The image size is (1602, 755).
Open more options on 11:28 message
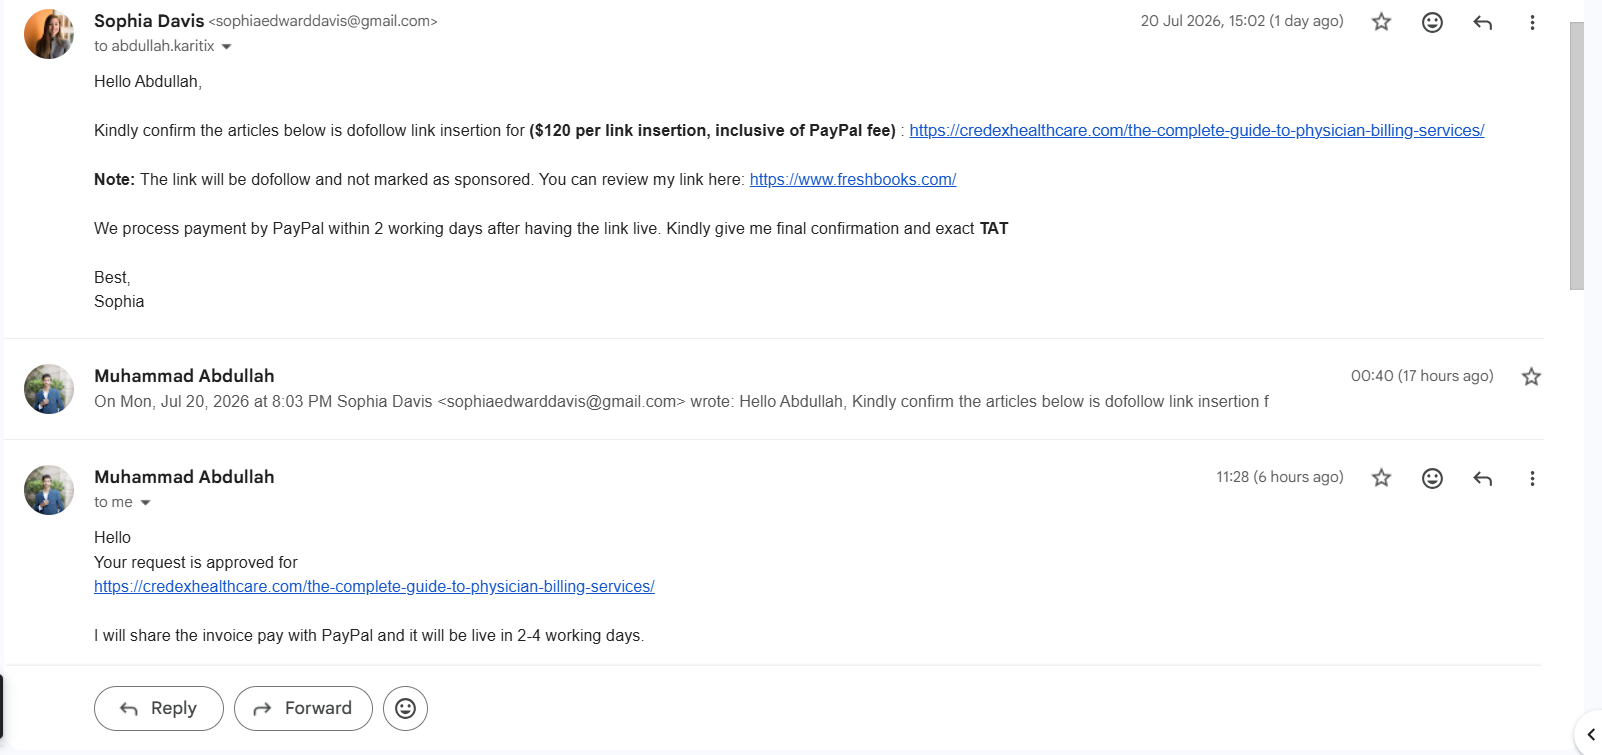coord(1532,478)
